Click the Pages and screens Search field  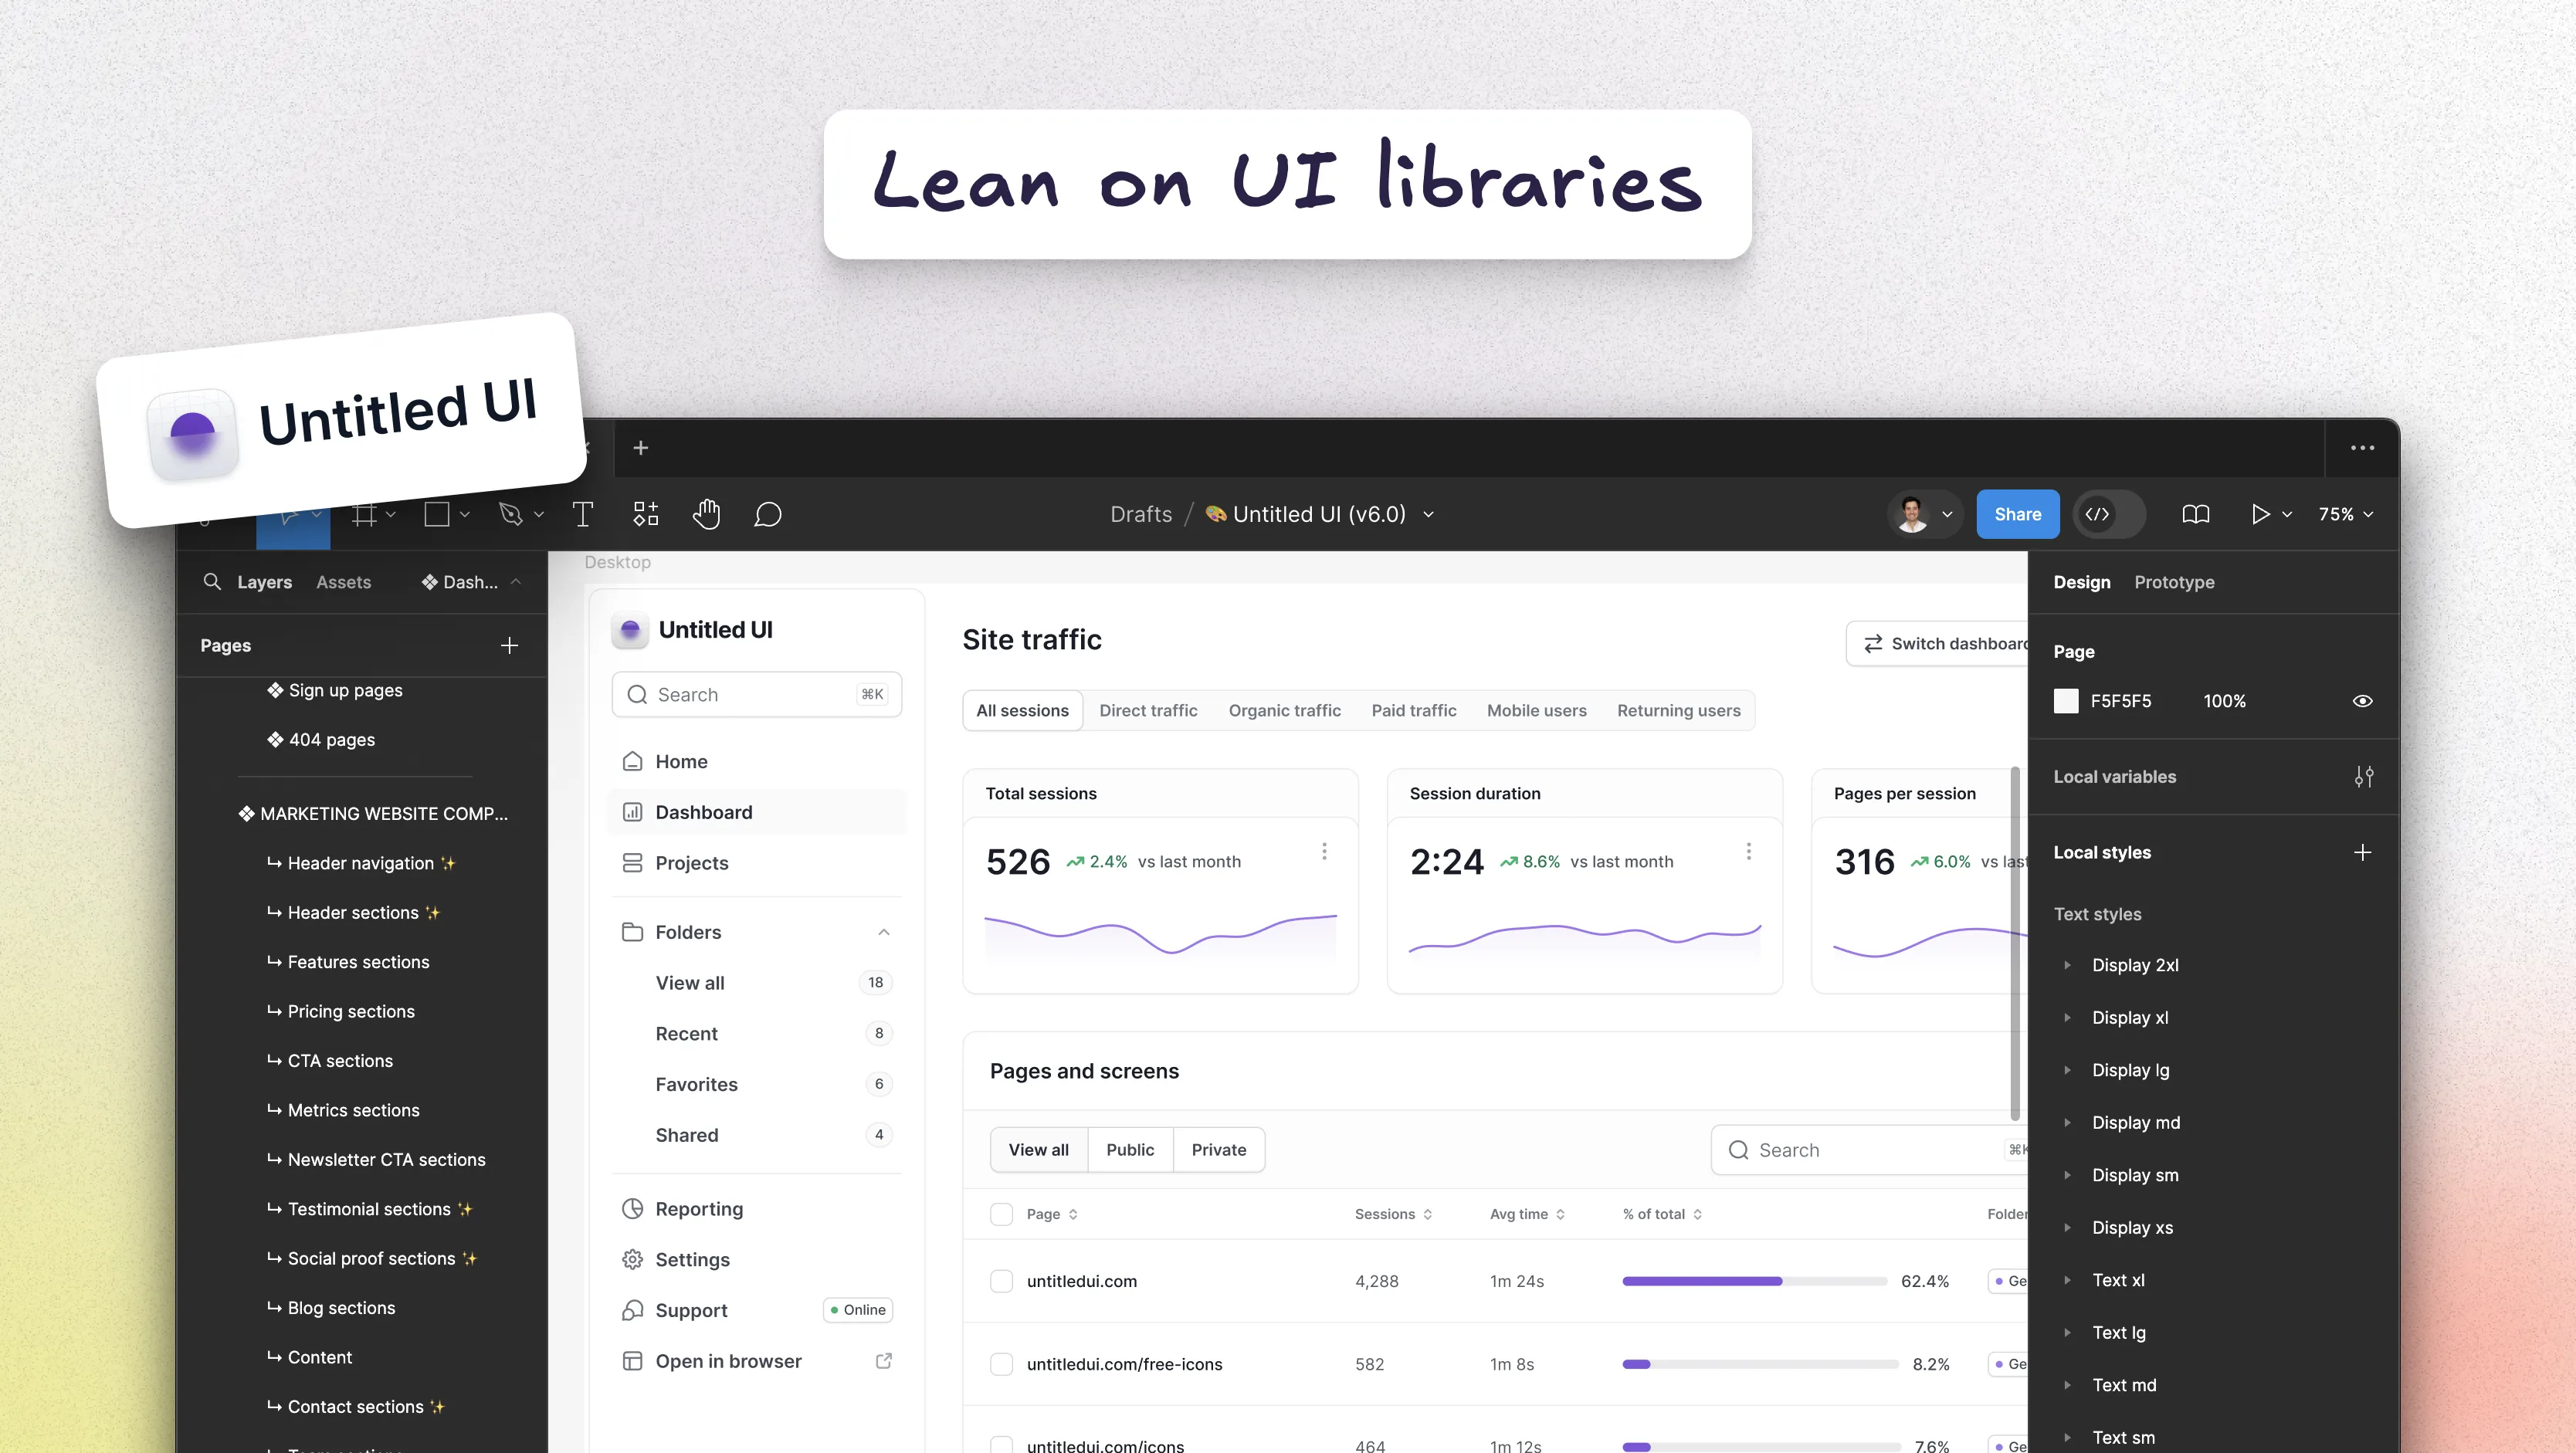click(x=1869, y=1150)
